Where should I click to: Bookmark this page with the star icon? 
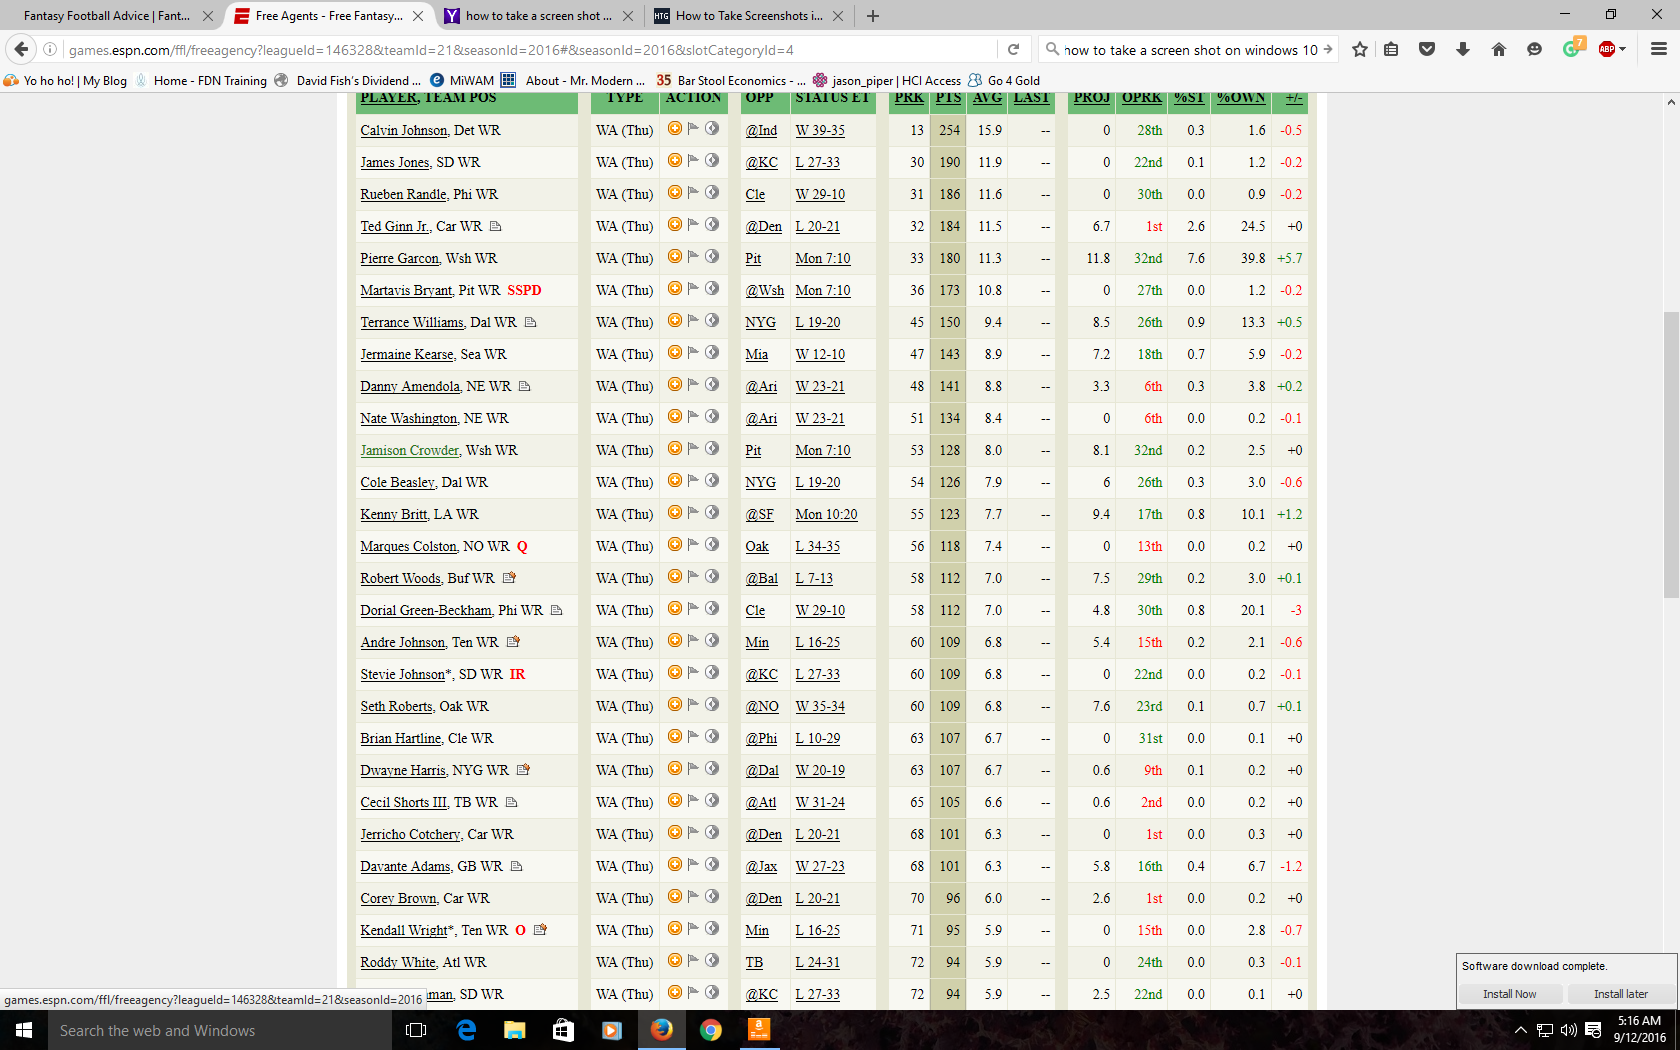[x=1360, y=49]
